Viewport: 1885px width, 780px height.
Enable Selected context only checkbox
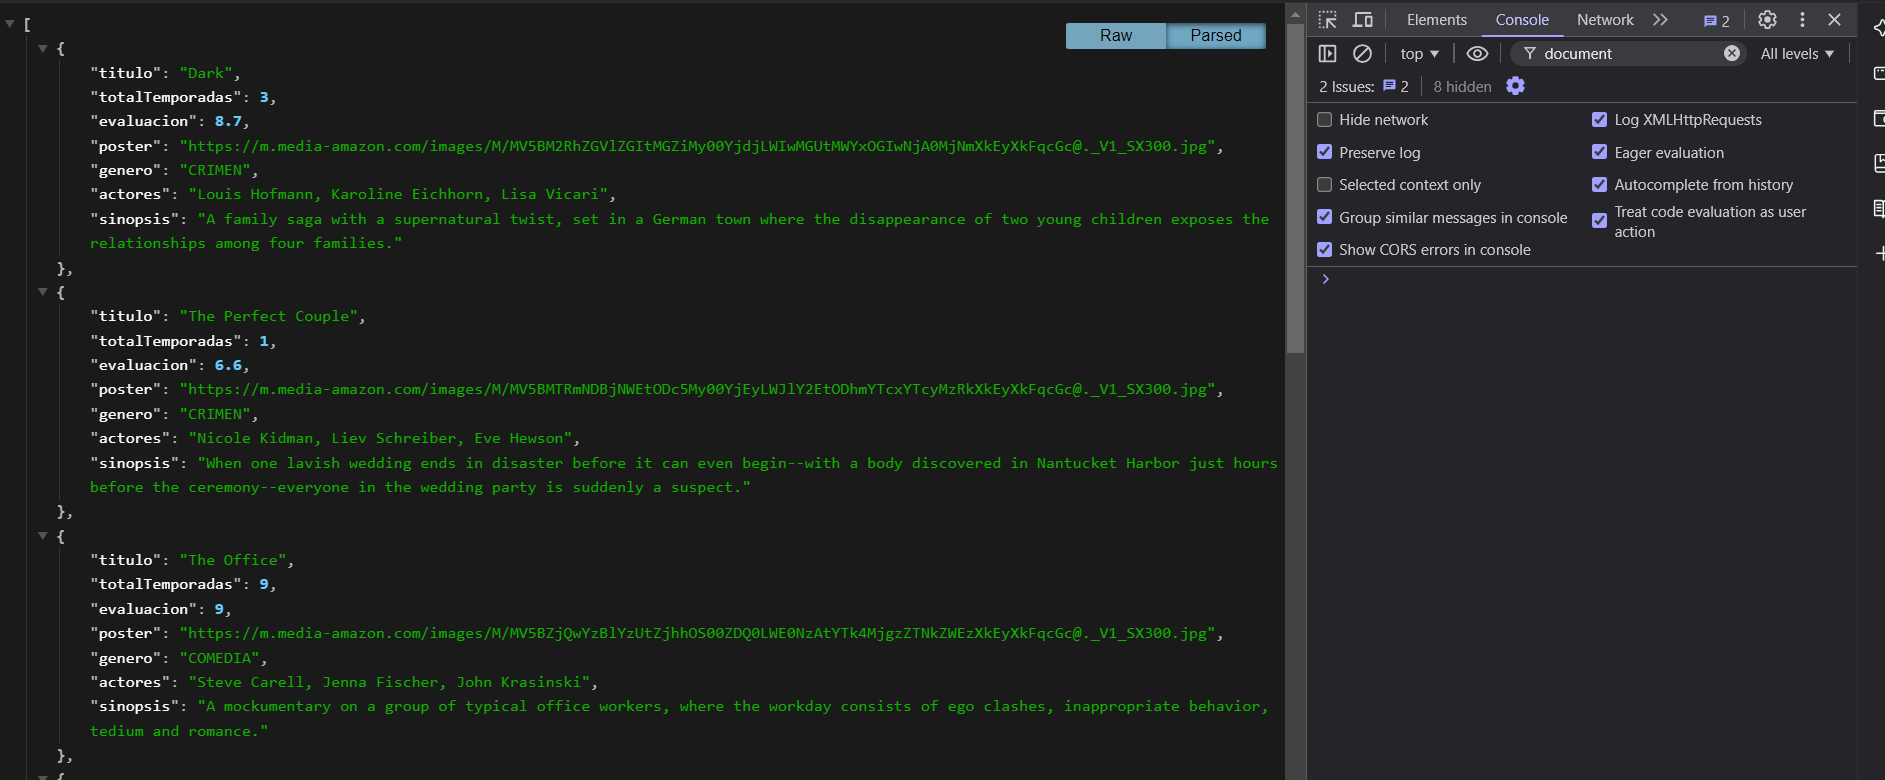coord(1324,184)
